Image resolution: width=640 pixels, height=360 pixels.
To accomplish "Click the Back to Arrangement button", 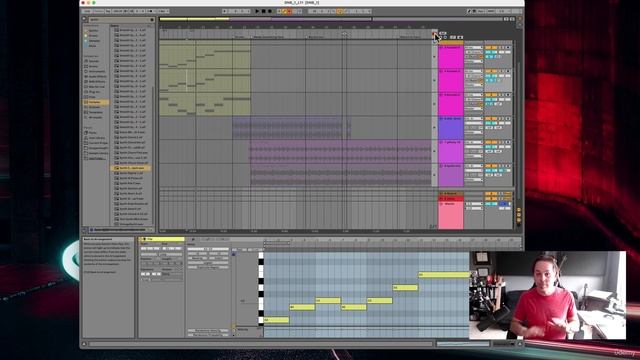I will click(x=434, y=34).
